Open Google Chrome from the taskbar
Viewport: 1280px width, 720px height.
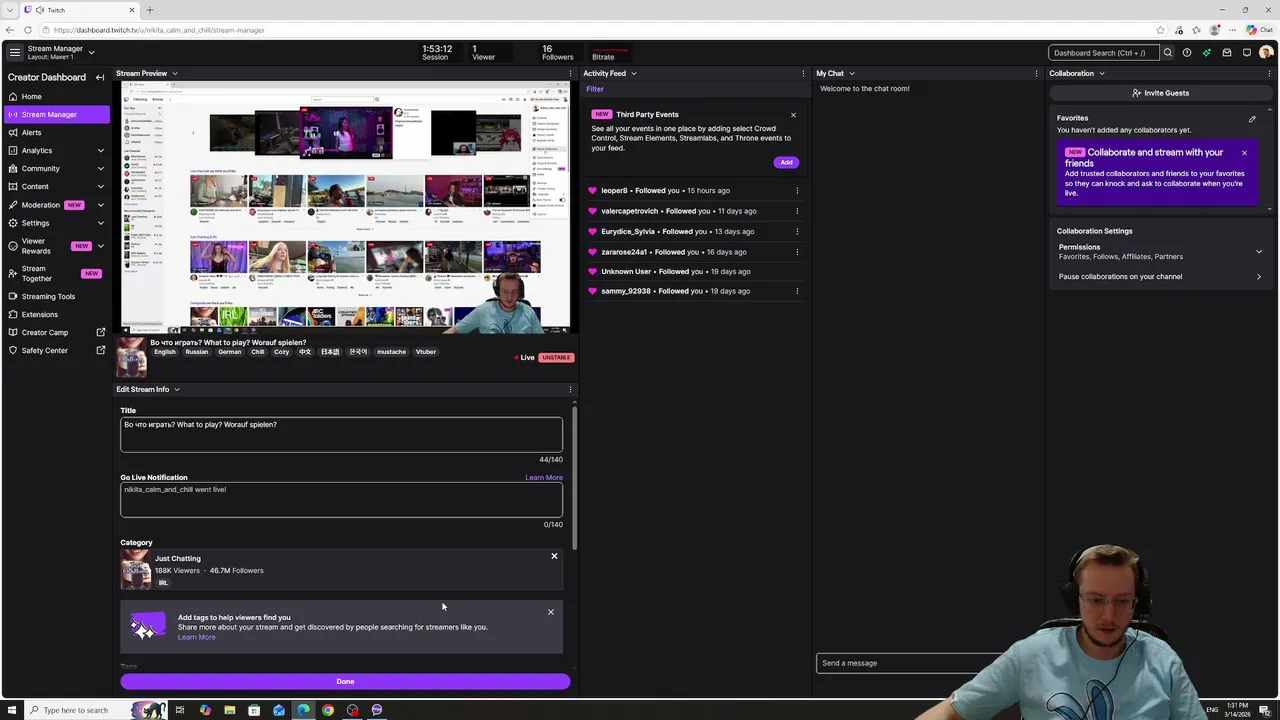327,710
